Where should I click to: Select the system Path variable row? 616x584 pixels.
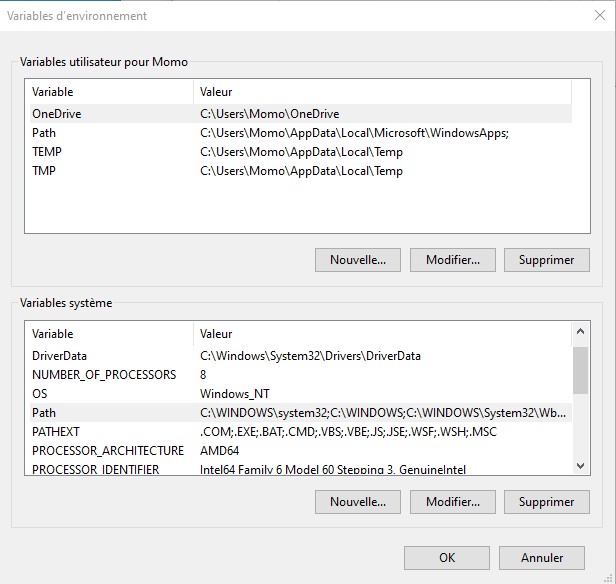coord(44,413)
